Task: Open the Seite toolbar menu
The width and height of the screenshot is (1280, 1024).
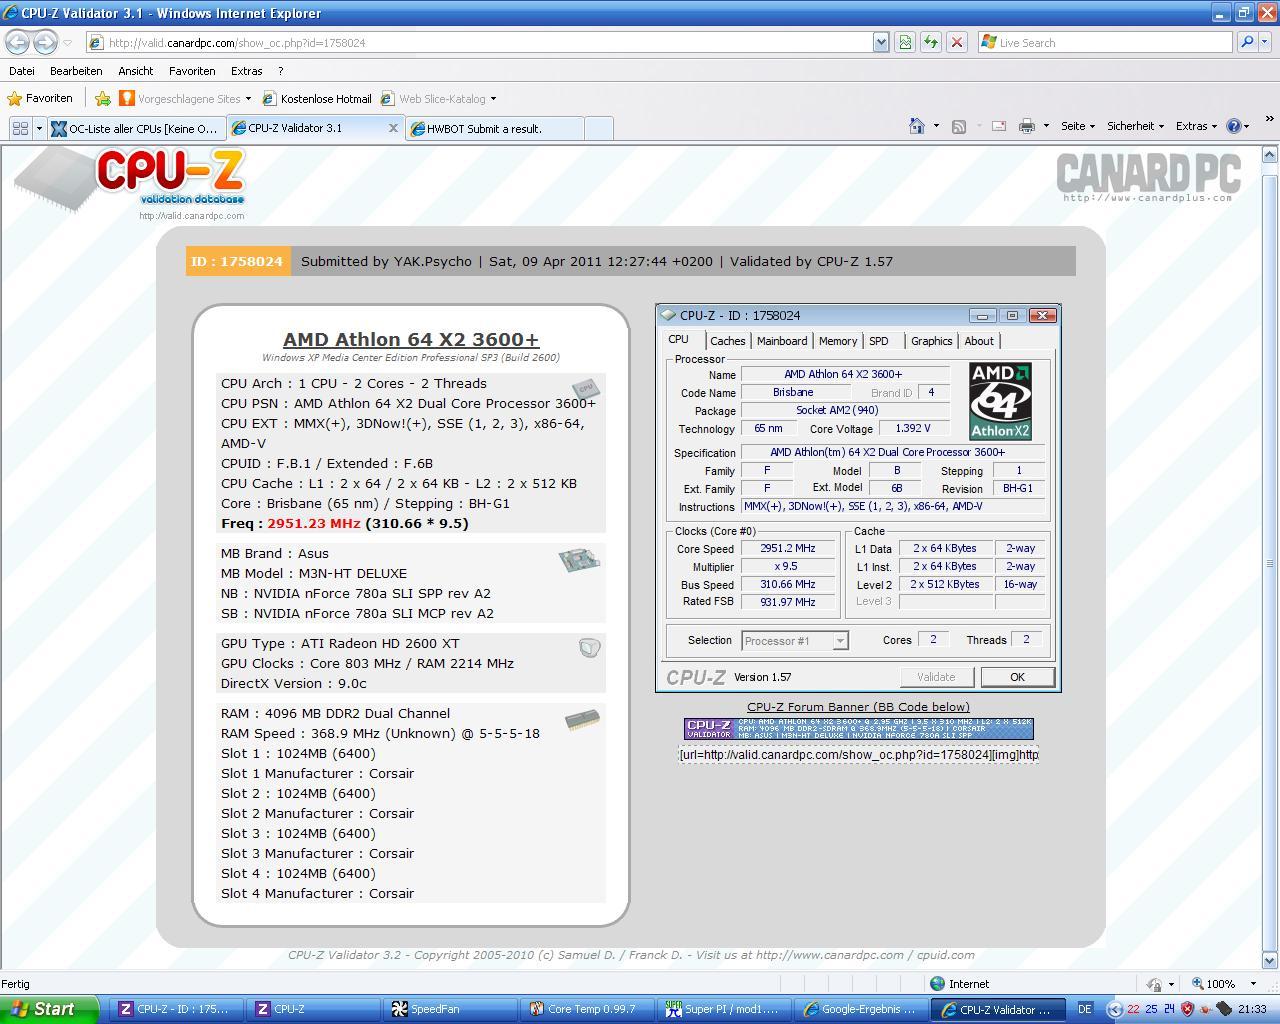Action: [x=1078, y=126]
